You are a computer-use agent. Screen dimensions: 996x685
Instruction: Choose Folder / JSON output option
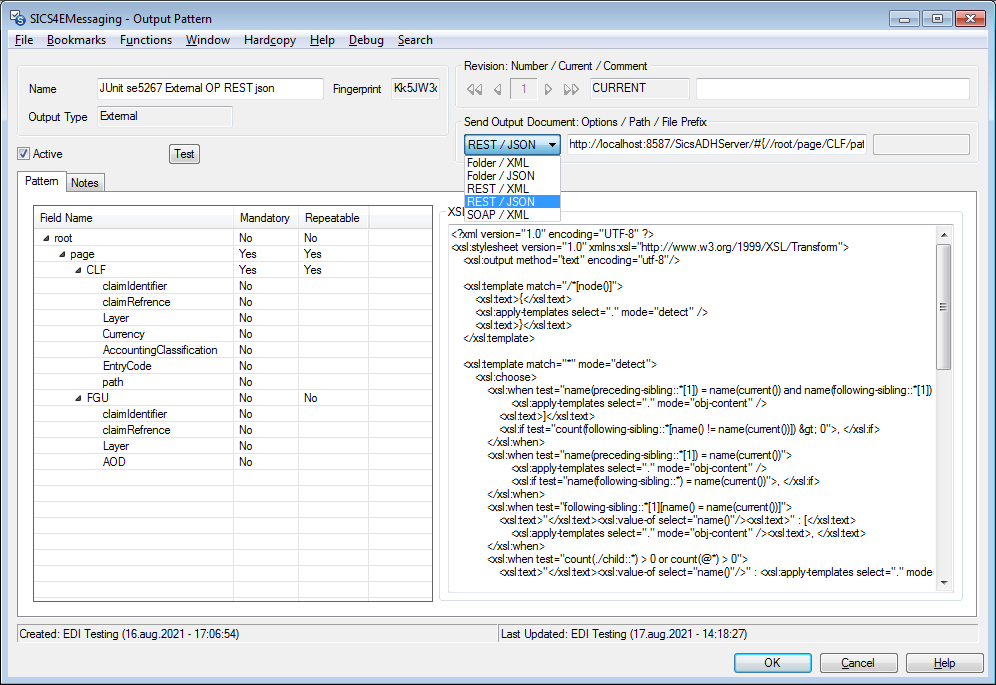tap(501, 176)
